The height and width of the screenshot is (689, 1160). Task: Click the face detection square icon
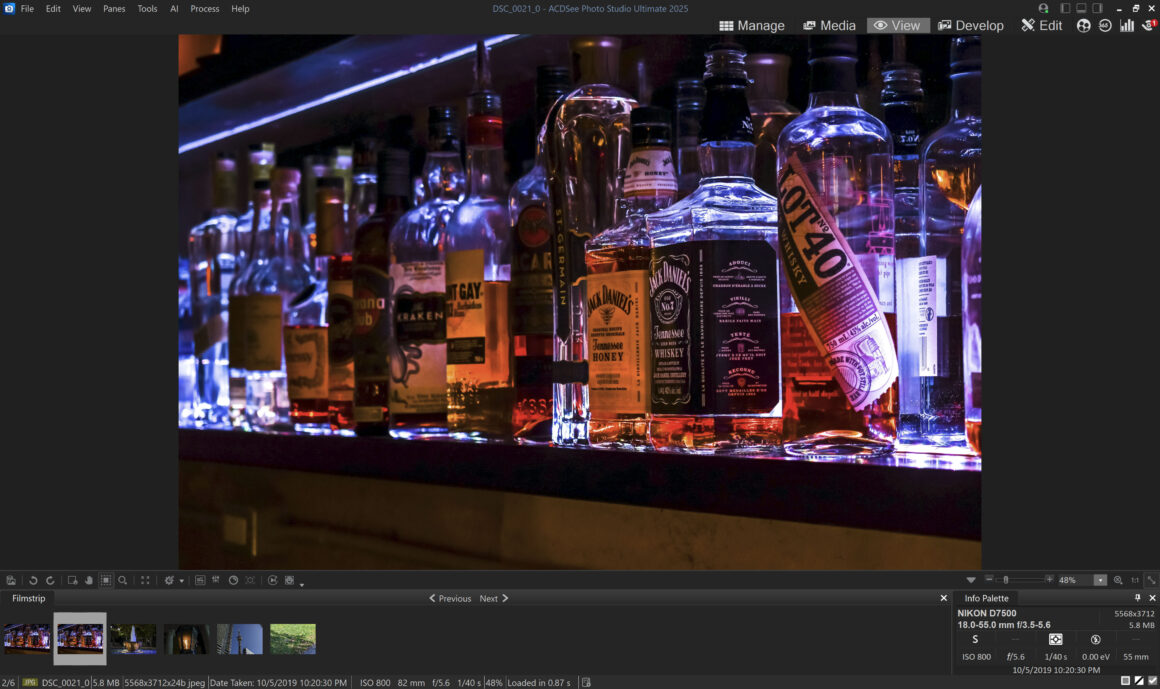(289, 581)
